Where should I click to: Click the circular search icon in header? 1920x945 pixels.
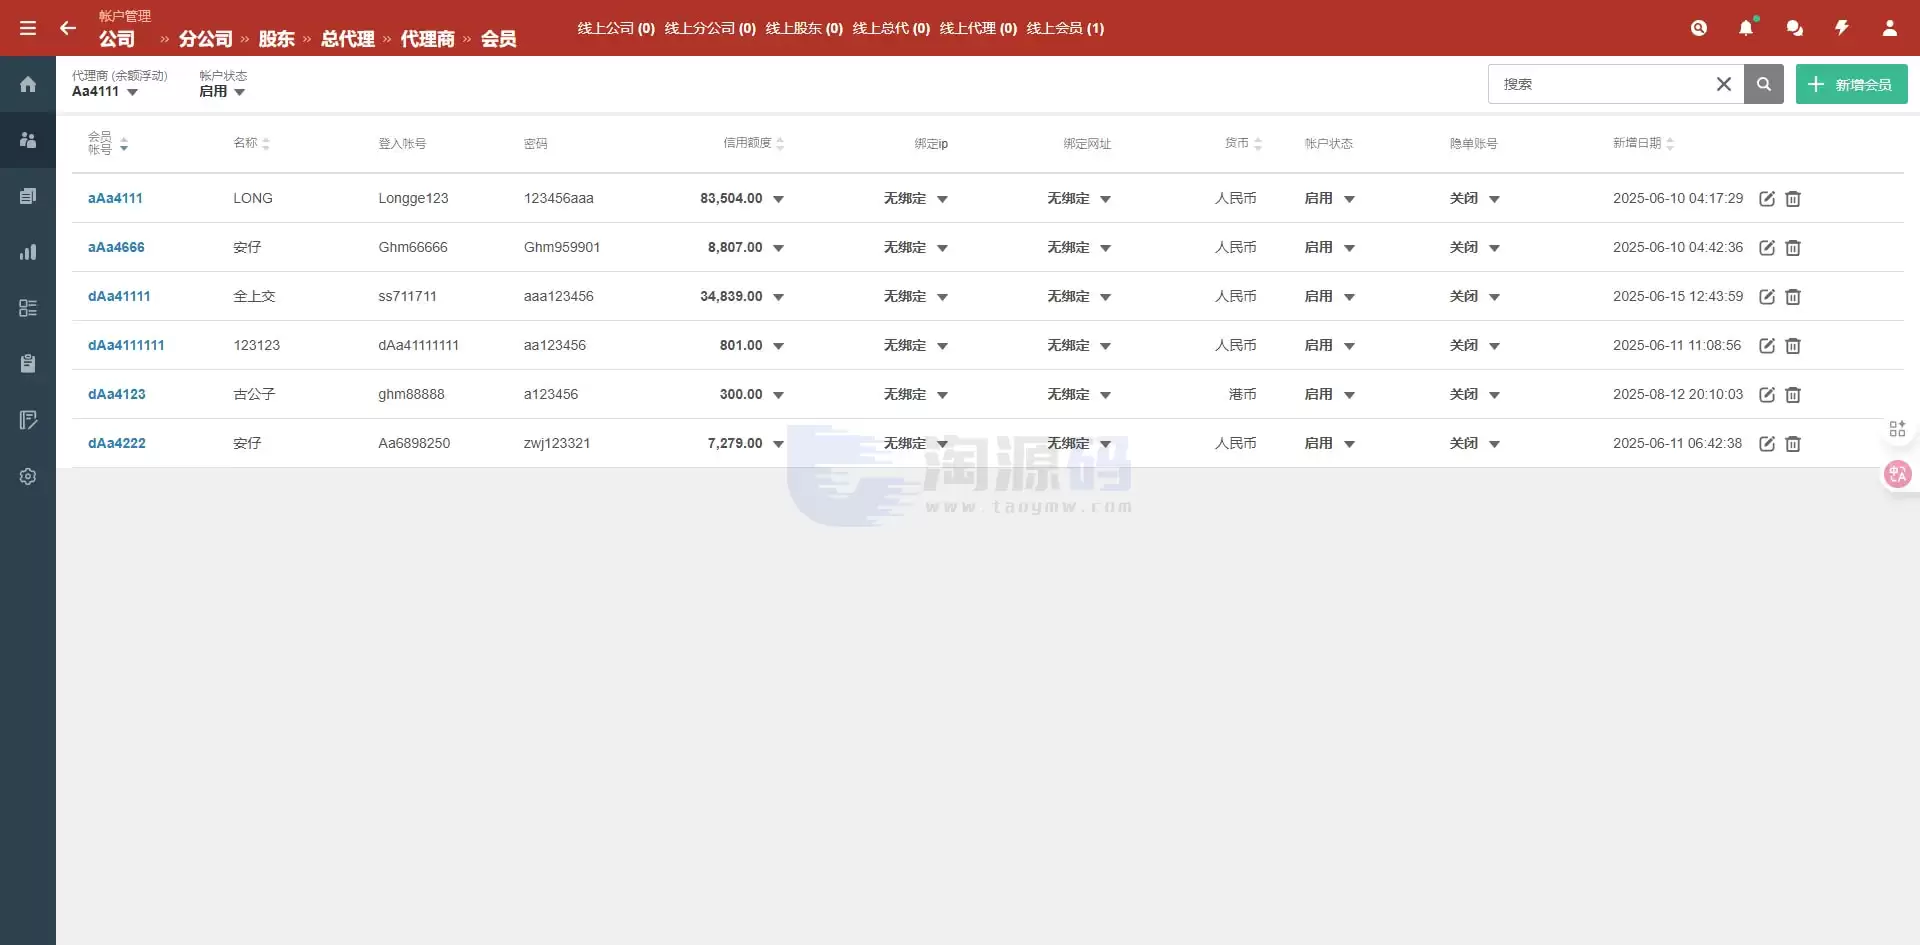(1698, 28)
